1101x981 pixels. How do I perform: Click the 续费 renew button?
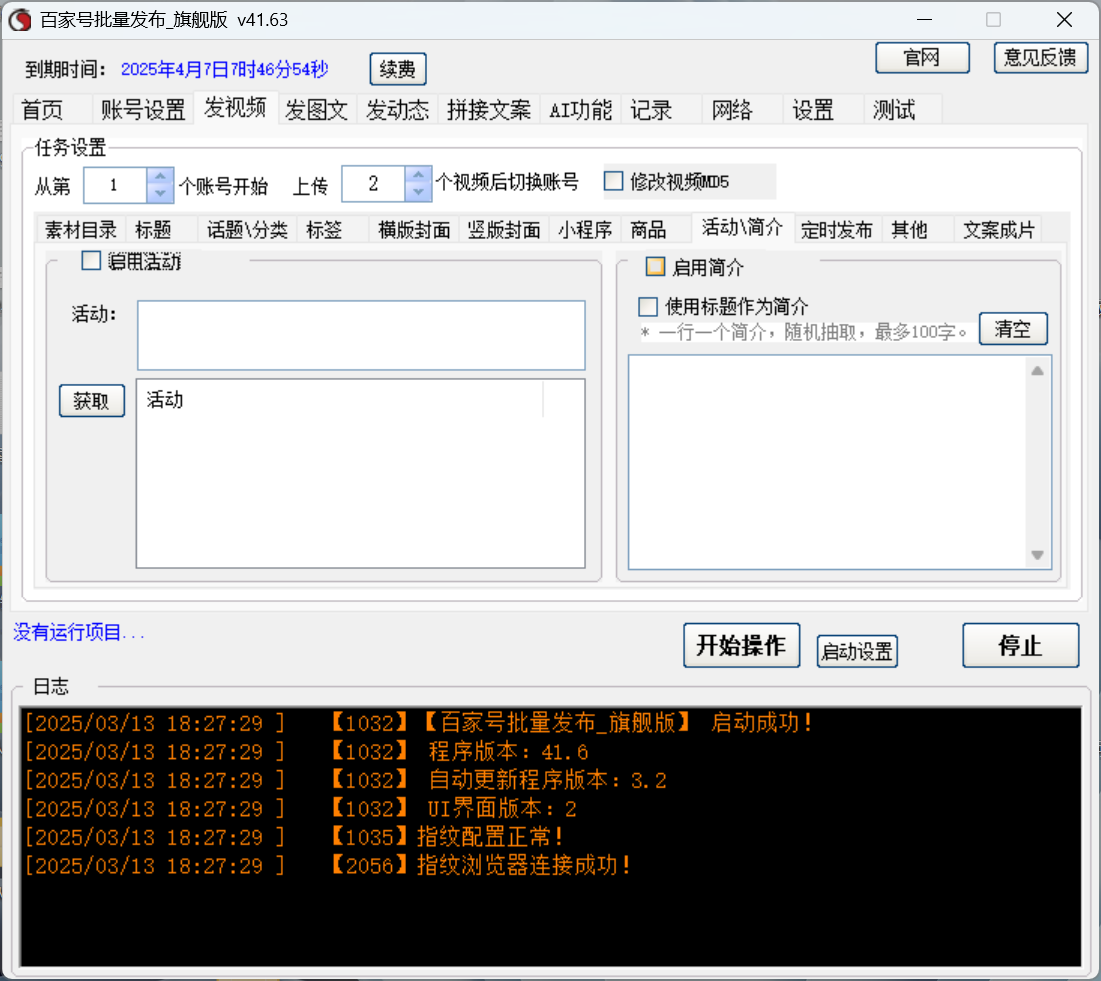397,69
